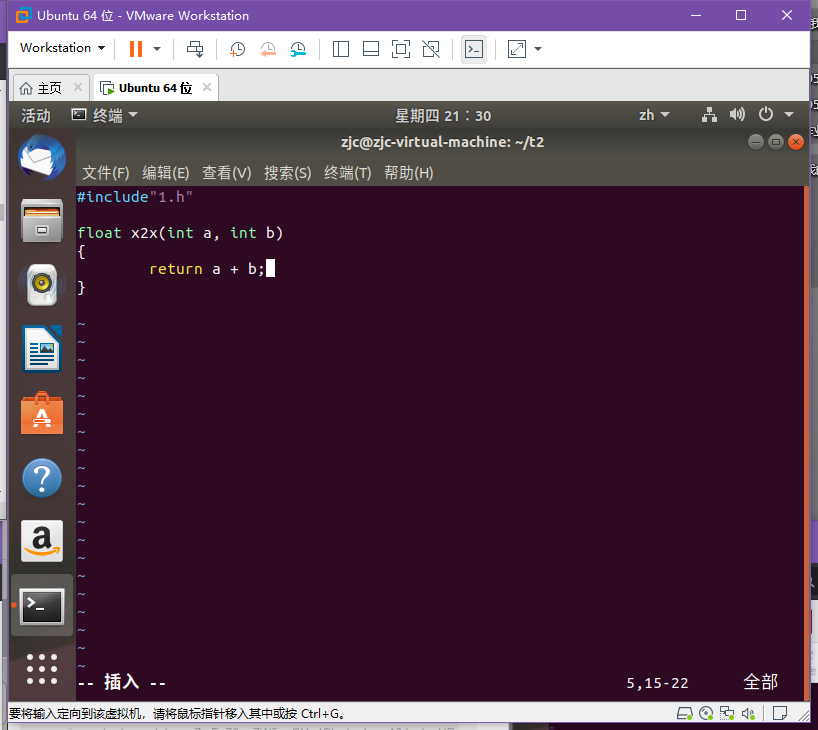Screen dimensions: 818x730
Task: Click the sound card status icon
Action: [x=748, y=713]
